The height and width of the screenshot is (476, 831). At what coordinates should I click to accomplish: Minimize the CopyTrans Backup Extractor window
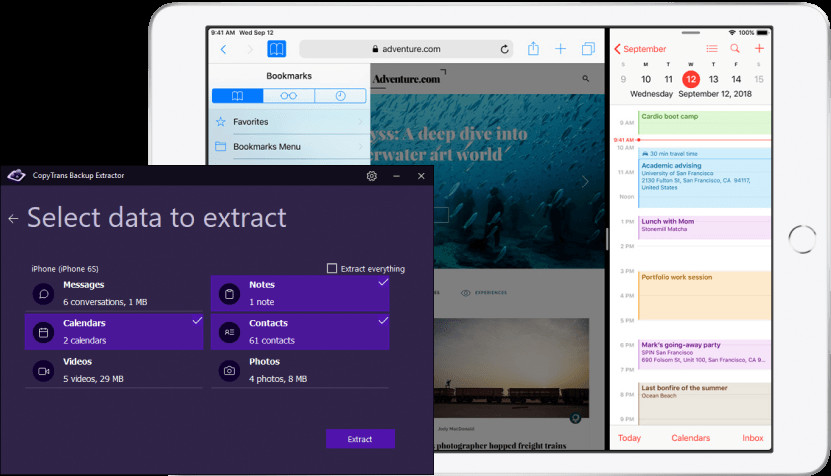pyautogui.click(x=396, y=176)
